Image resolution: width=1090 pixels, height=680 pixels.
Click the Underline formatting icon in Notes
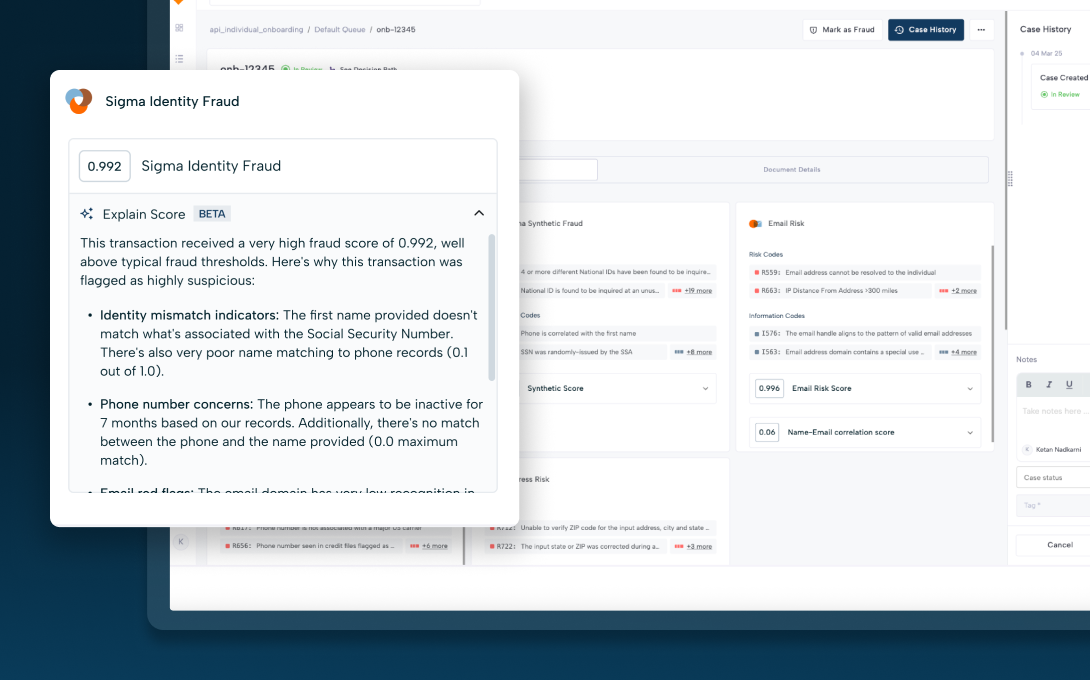point(1069,385)
